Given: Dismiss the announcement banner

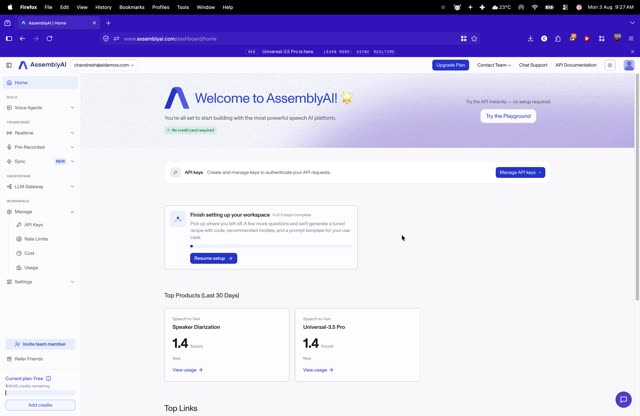Looking at the screenshot, I should (633, 52).
